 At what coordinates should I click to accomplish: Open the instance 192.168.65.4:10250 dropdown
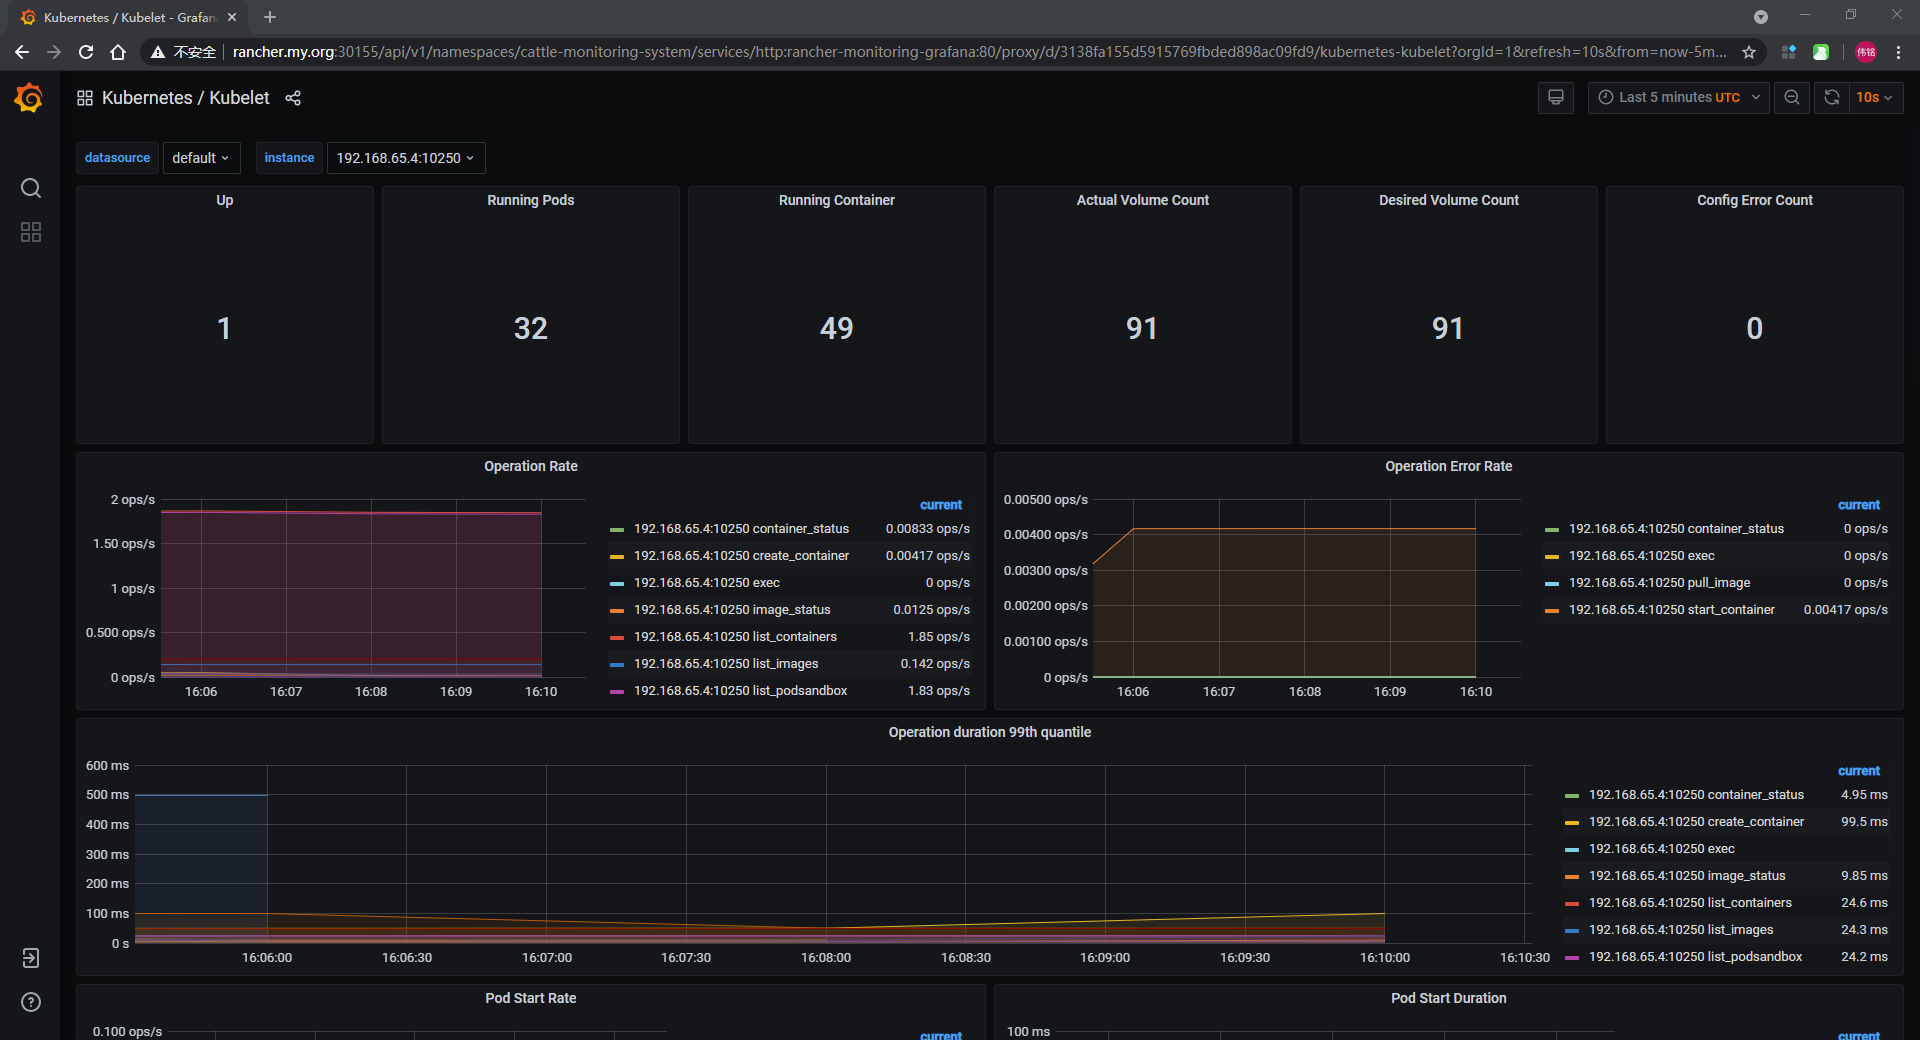point(405,158)
